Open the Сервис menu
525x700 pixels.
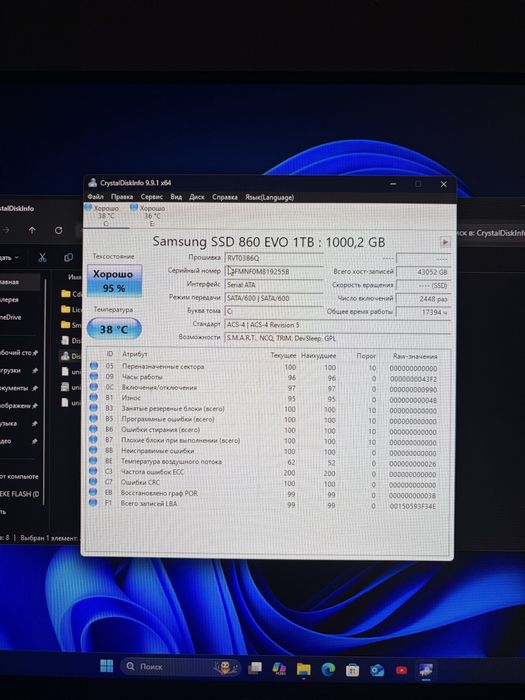pos(152,196)
